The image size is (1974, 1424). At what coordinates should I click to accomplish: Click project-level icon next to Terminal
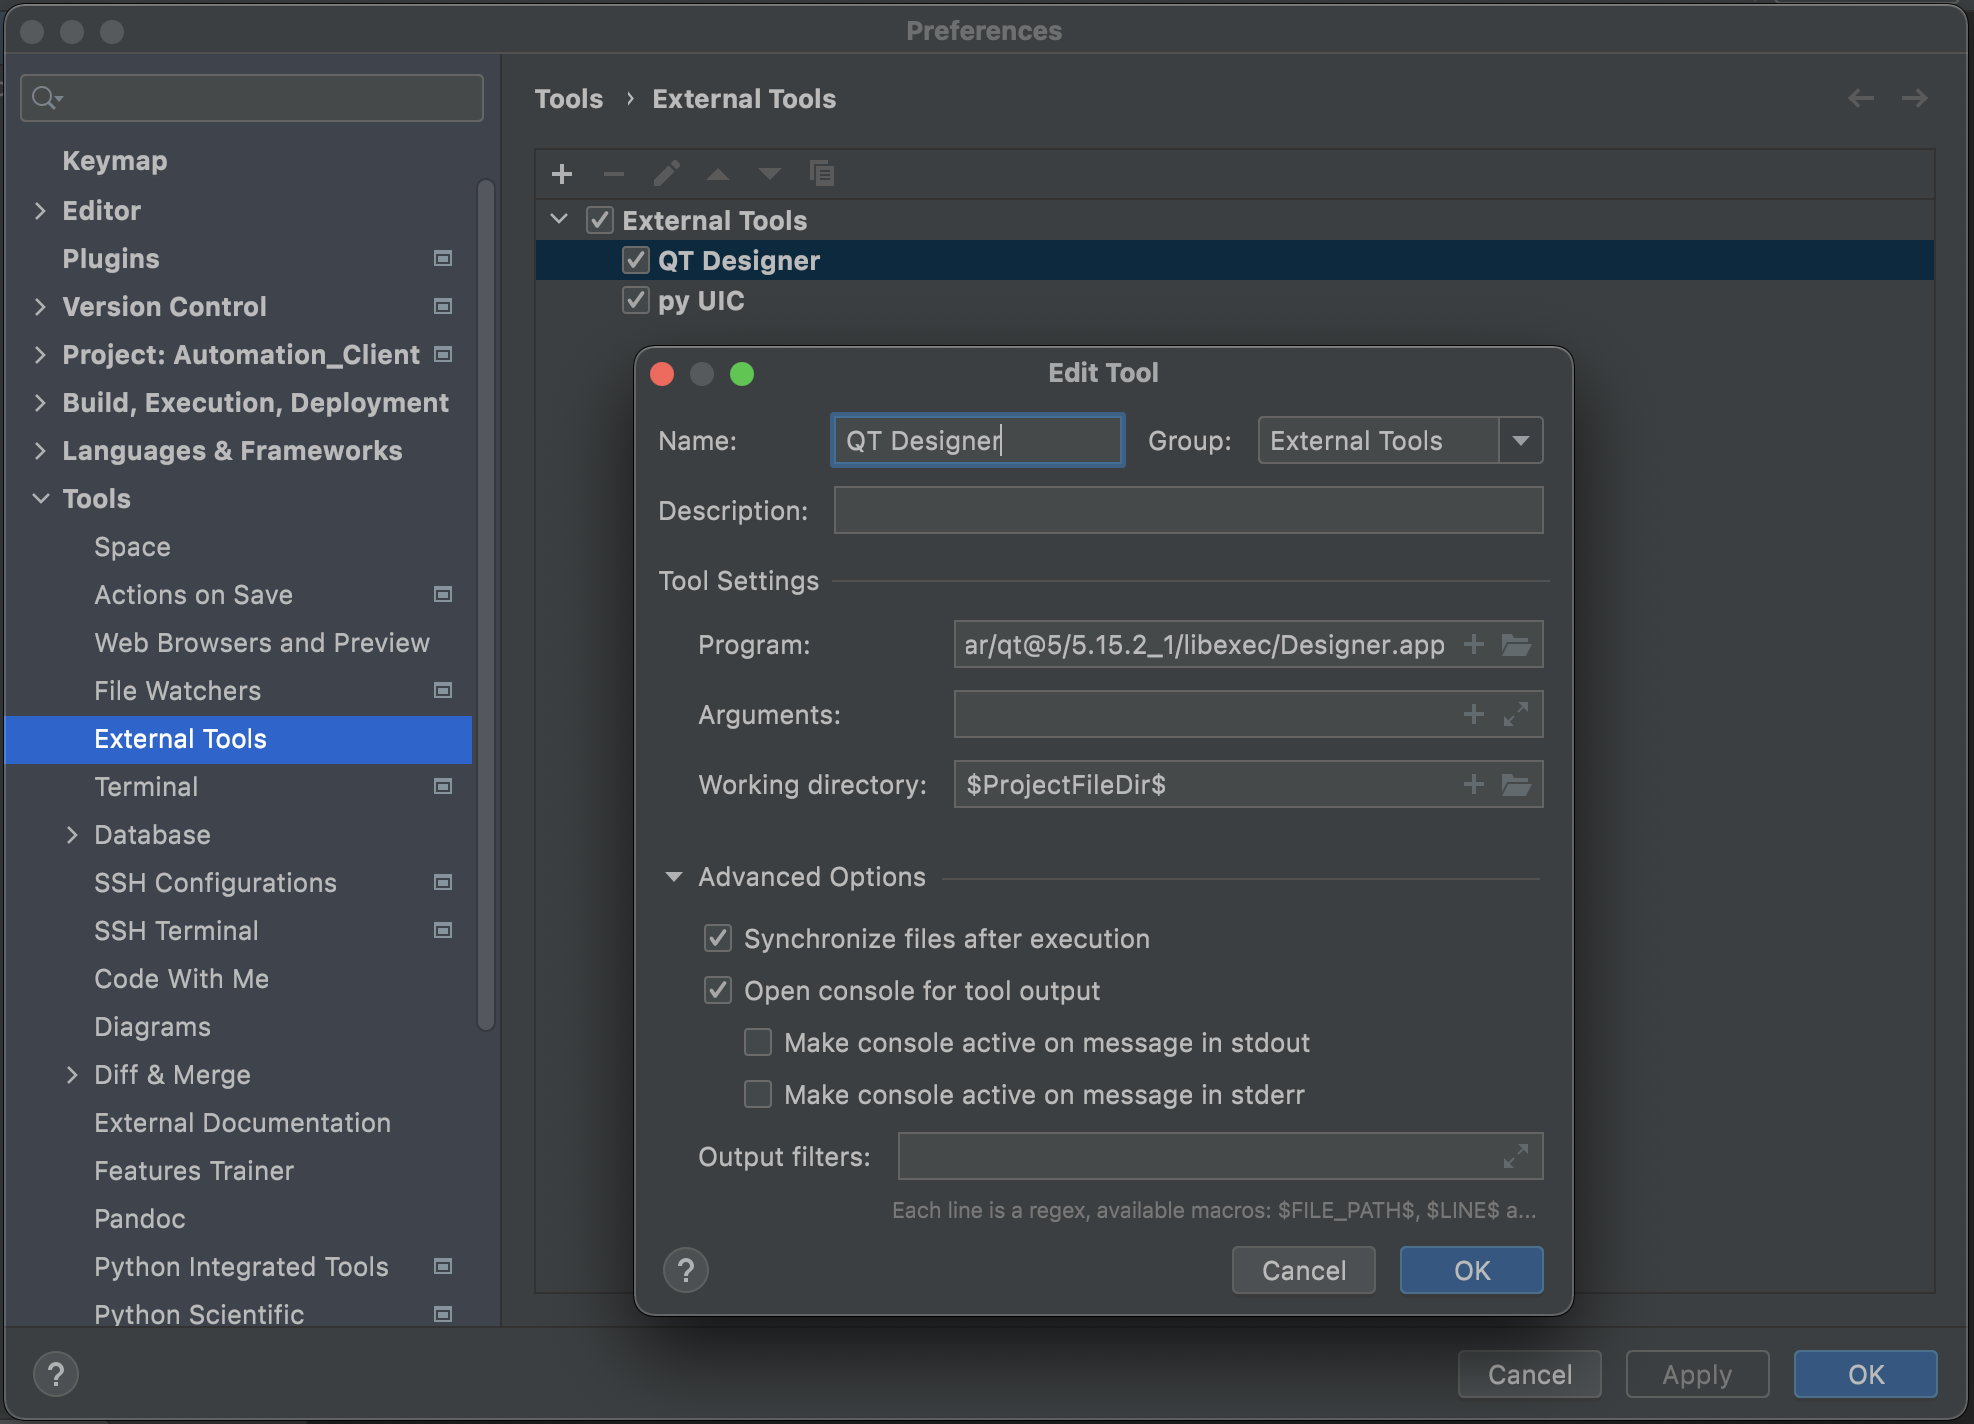point(443,786)
